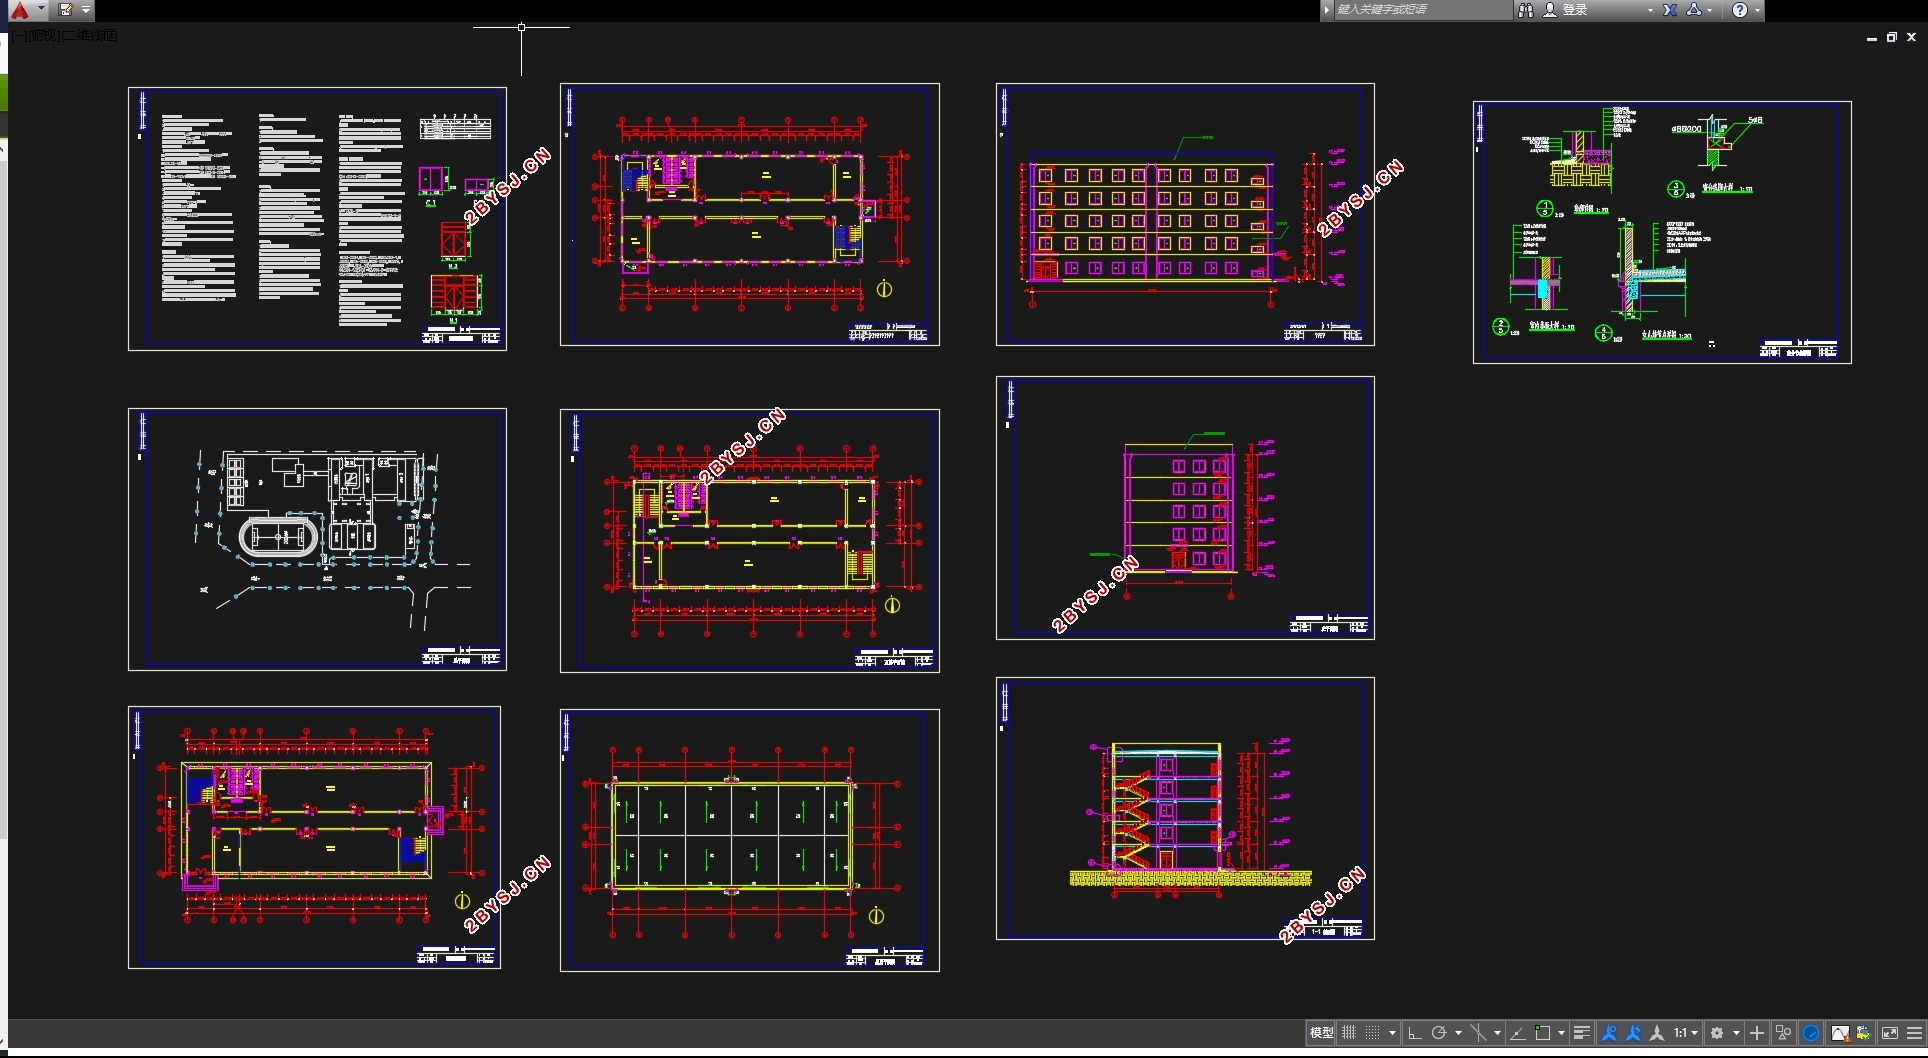Click the annotation scale icon beside 1:1
Viewport: 1928px width, 1058px height.
coord(1657,1033)
